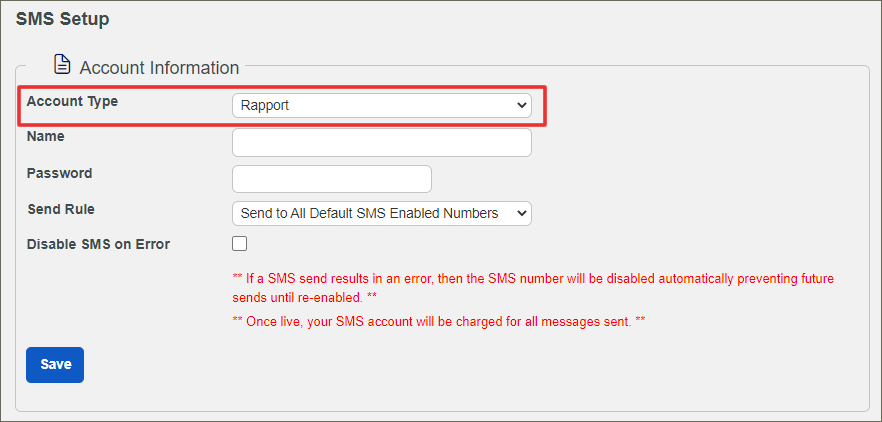Click the Password field label
The image size is (882, 422).
click(x=60, y=173)
